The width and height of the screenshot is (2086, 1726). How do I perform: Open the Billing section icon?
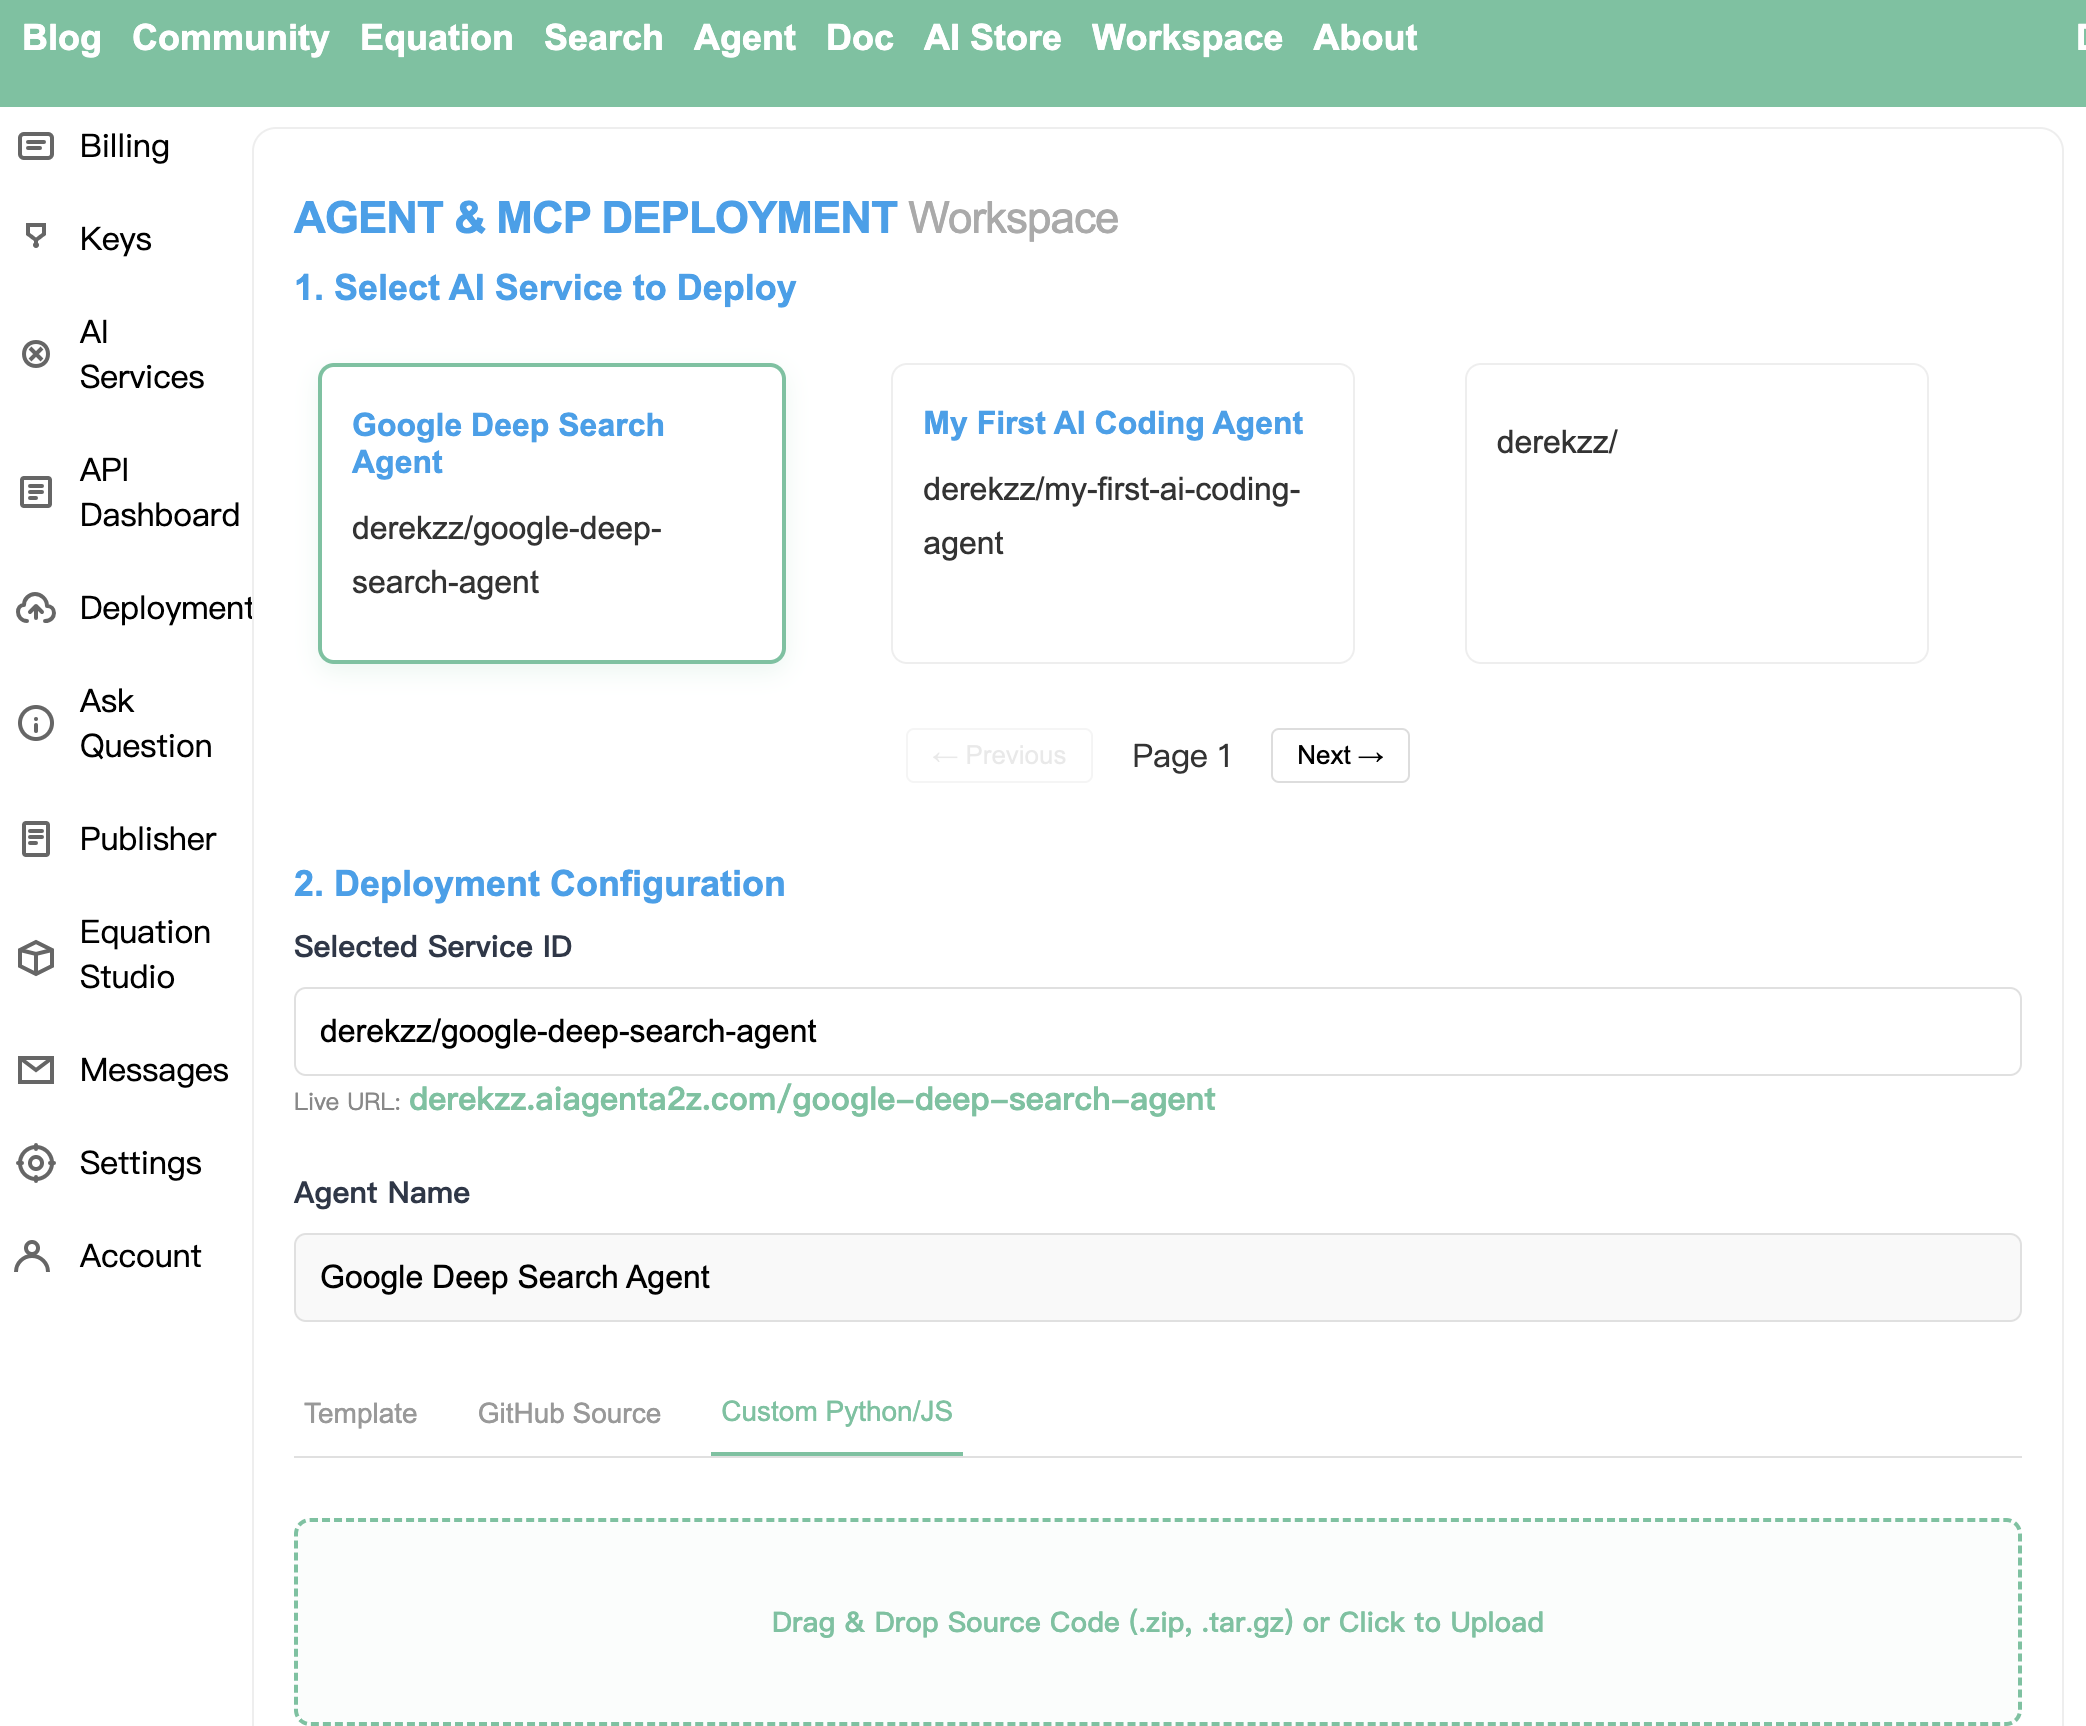(x=36, y=145)
